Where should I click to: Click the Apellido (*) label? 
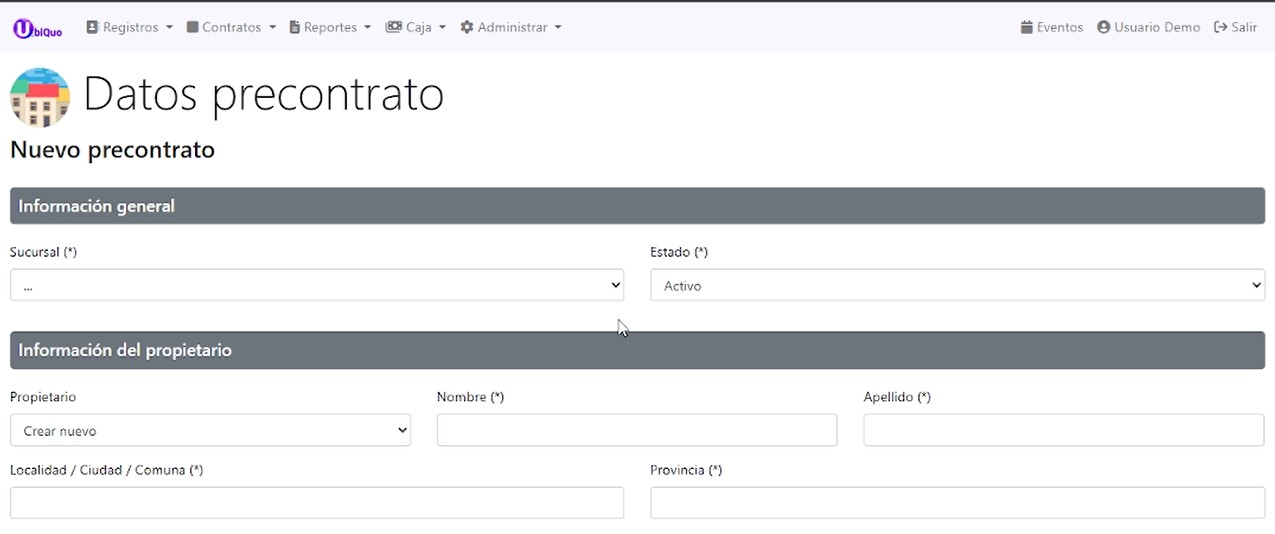click(x=897, y=397)
